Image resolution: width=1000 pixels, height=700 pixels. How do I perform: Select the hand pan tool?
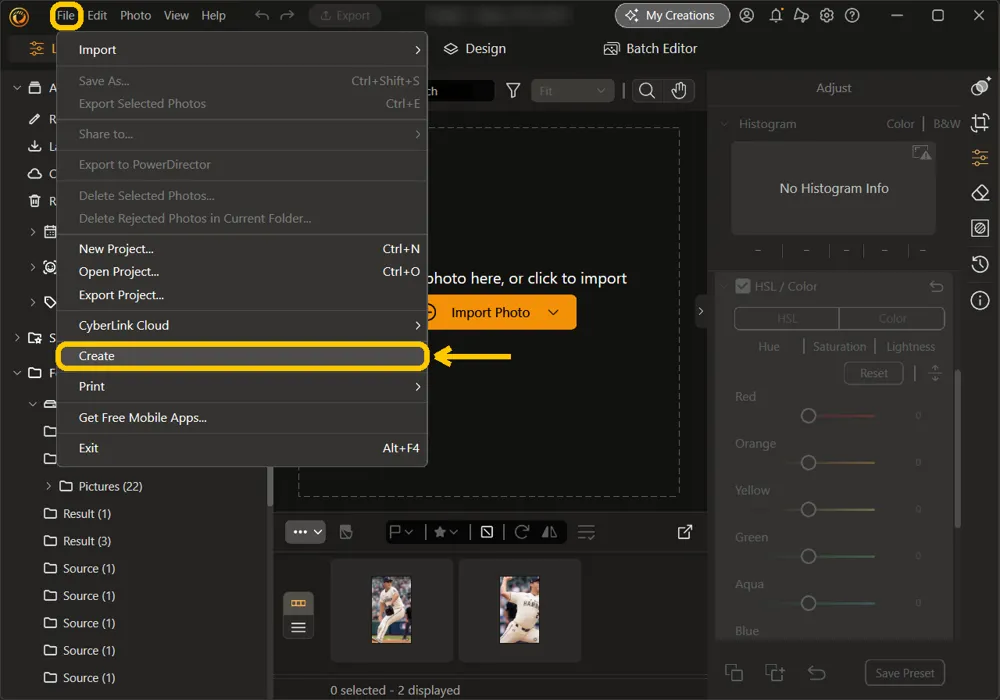pyautogui.click(x=679, y=91)
